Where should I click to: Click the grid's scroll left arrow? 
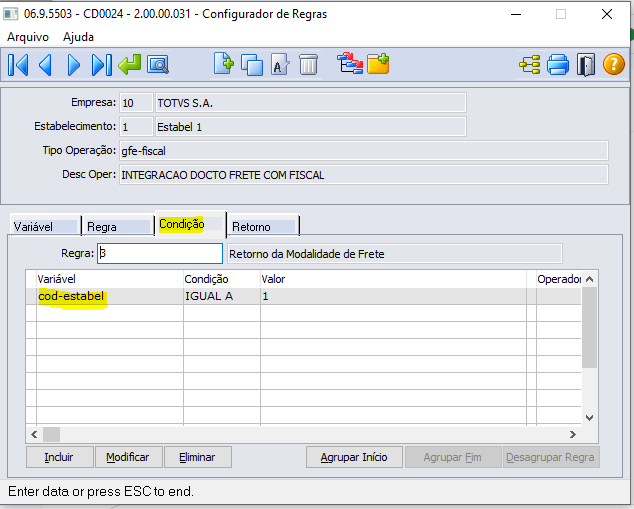pos(34,435)
